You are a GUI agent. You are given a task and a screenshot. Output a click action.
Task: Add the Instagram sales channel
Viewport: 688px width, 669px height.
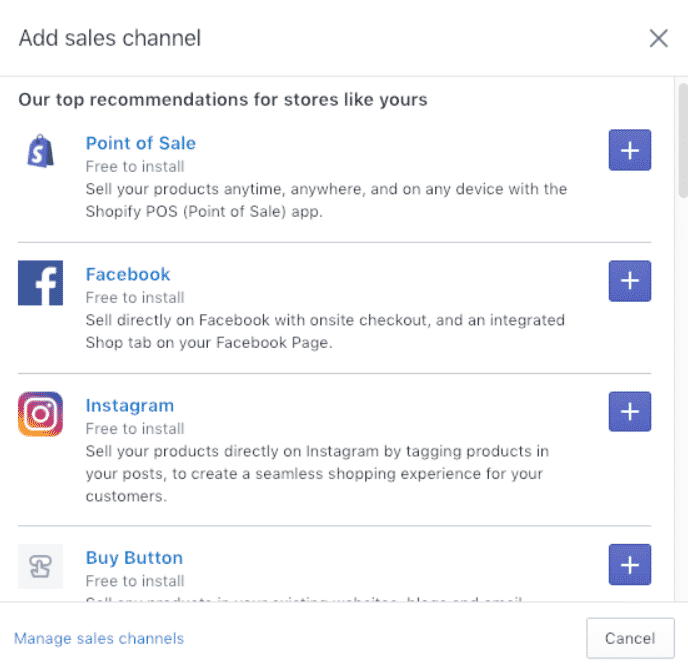click(630, 411)
